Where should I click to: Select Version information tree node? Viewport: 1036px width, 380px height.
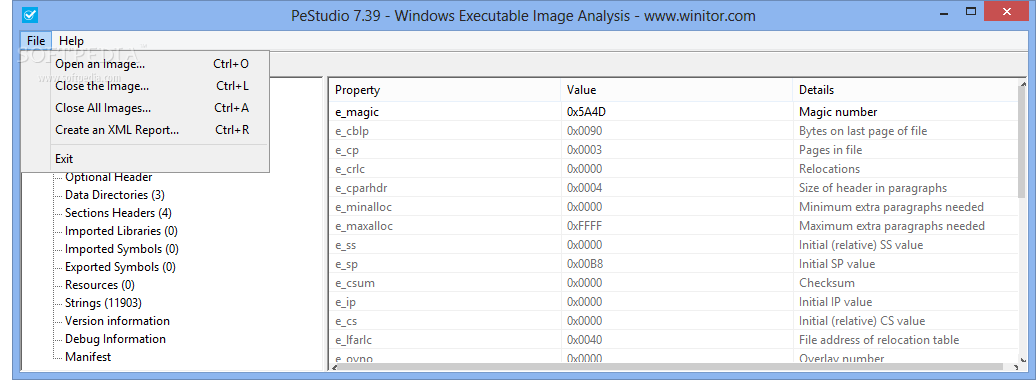pos(117,321)
